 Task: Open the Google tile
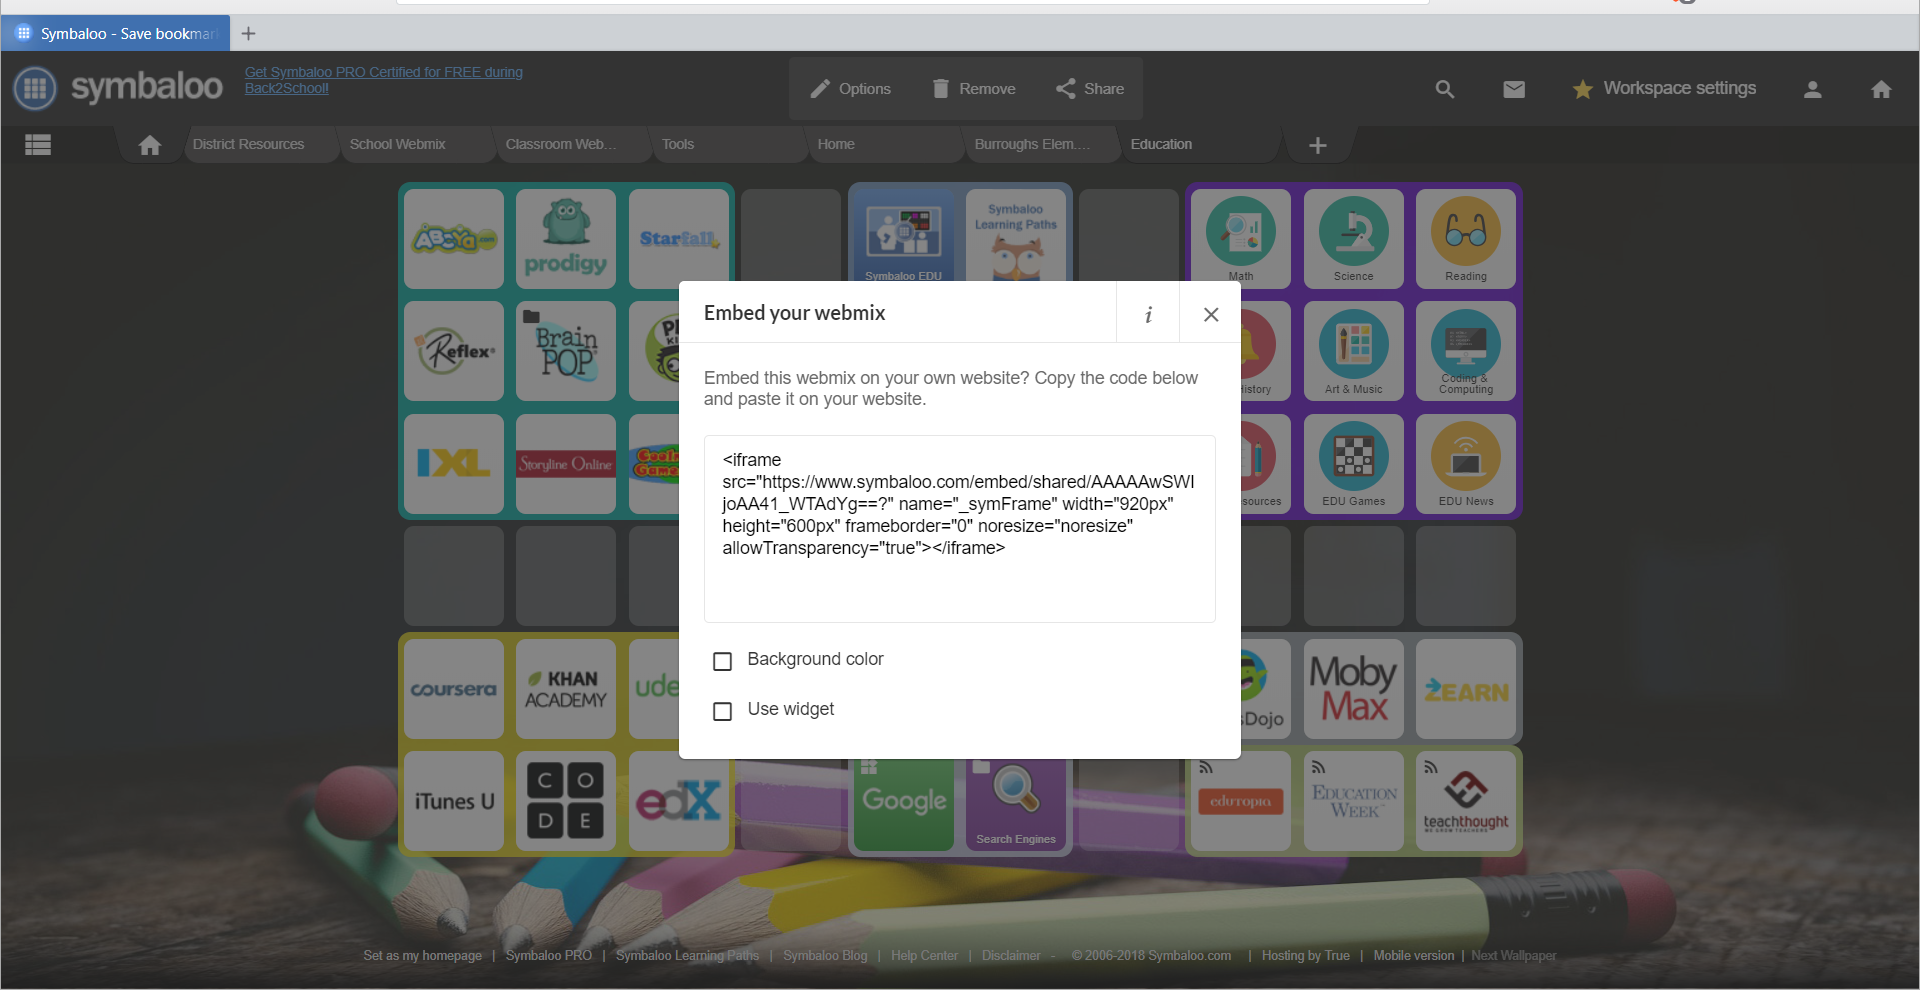click(x=904, y=805)
